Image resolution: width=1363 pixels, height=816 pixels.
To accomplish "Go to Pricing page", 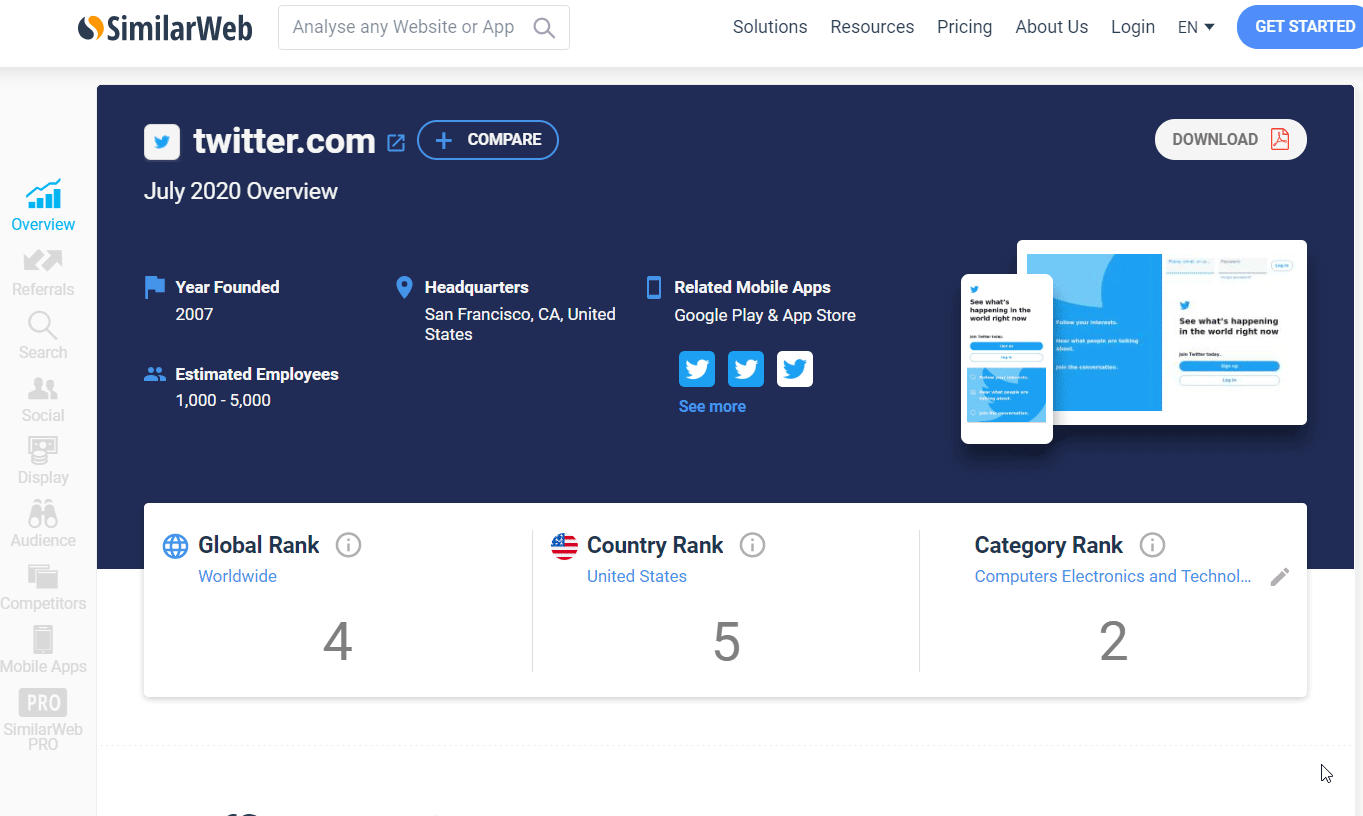I will point(965,27).
